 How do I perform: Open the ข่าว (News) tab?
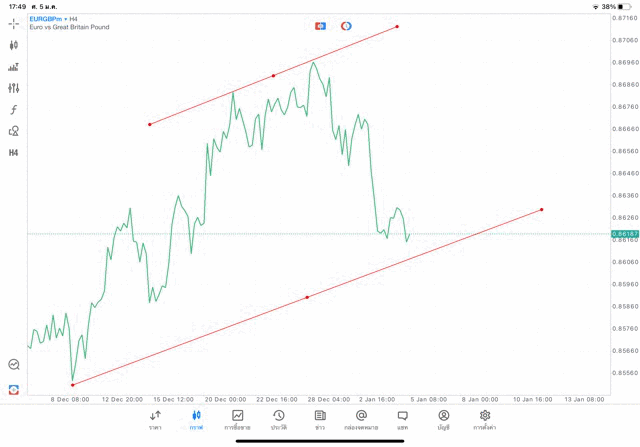[x=320, y=419]
